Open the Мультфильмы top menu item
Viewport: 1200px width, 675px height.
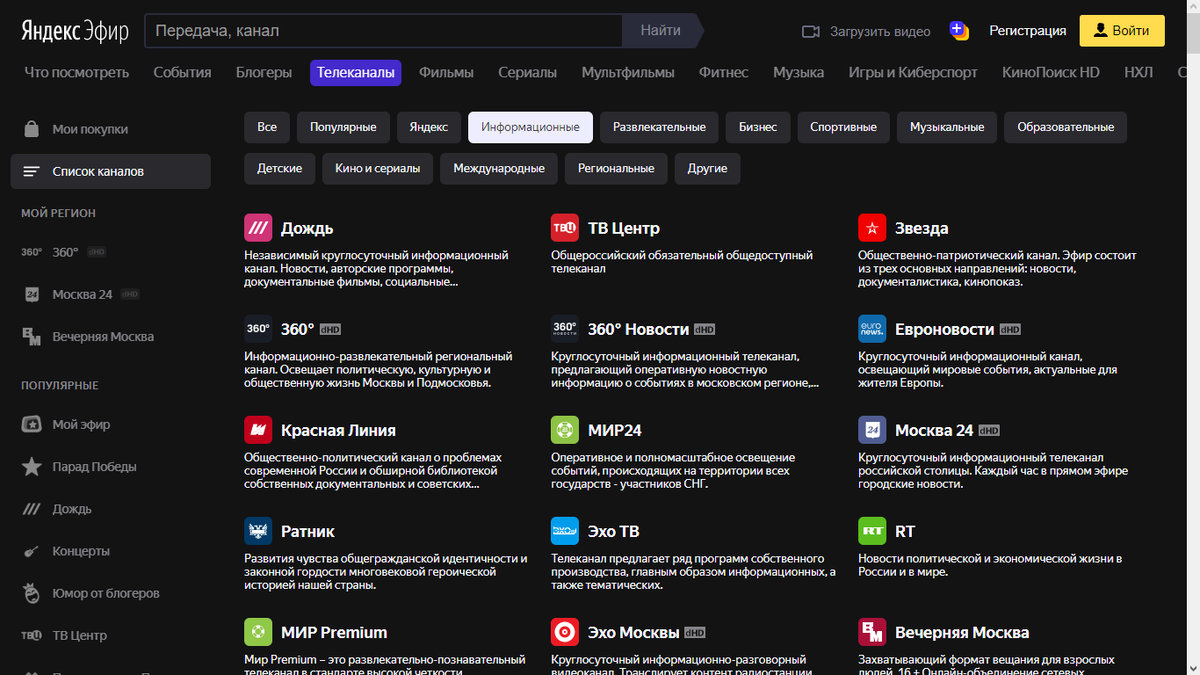(x=628, y=72)
